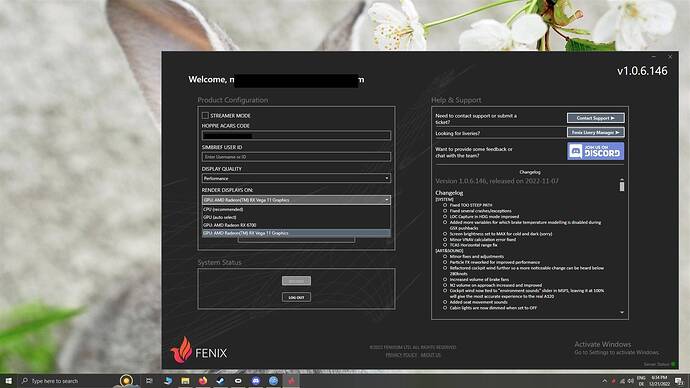Click the green Server Status indicator
Image resolution: width=690 pixels, height=388 pixels.
click(x=673, y=364)
